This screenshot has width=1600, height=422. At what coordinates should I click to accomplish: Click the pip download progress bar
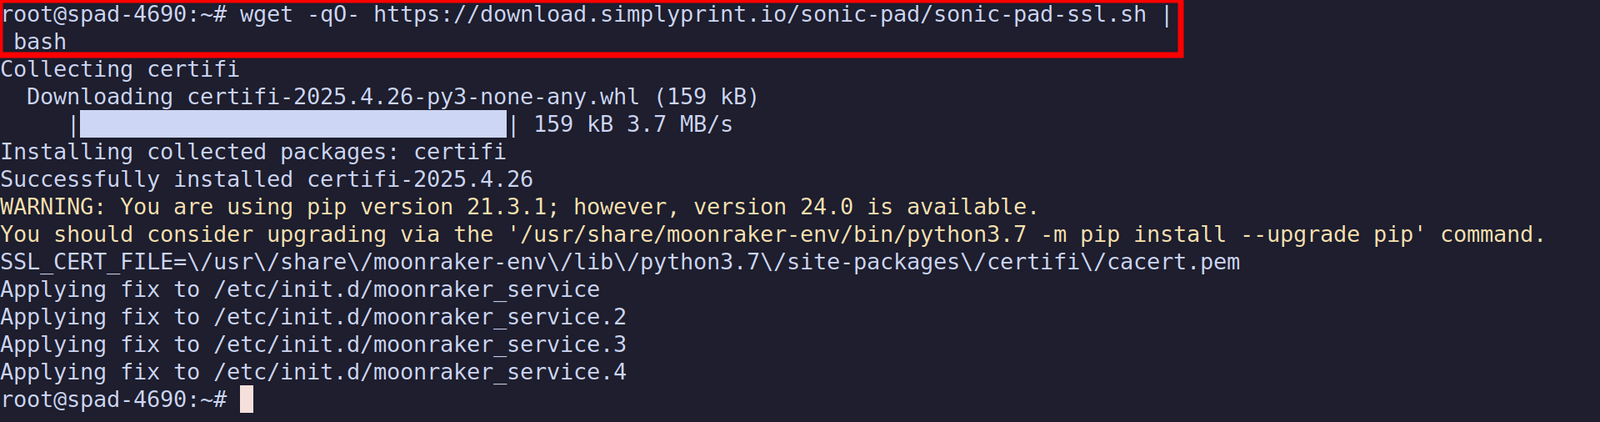tap(292, 124)
